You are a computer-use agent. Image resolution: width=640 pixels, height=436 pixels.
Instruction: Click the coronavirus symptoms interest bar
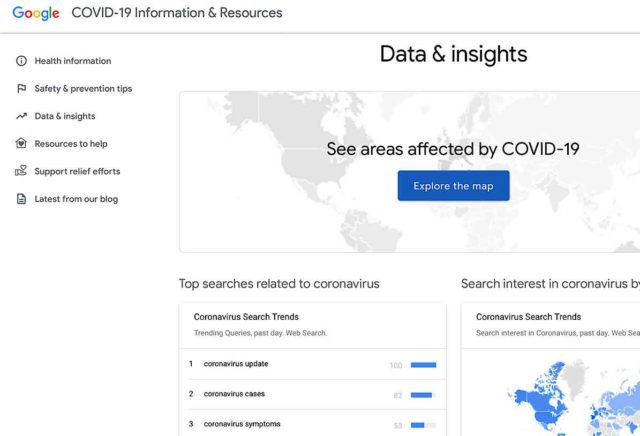[423, 425]
